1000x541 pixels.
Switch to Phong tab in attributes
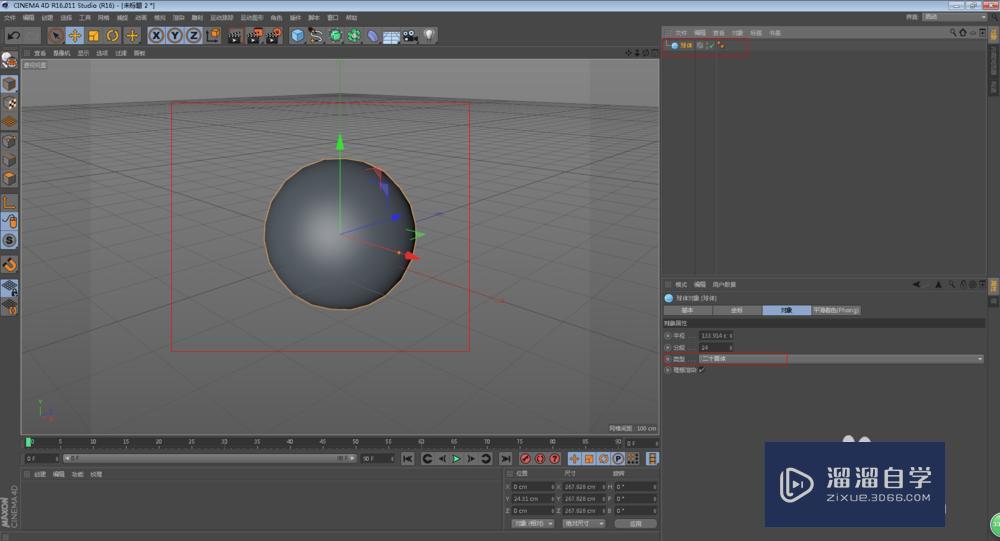click(836, 310)
